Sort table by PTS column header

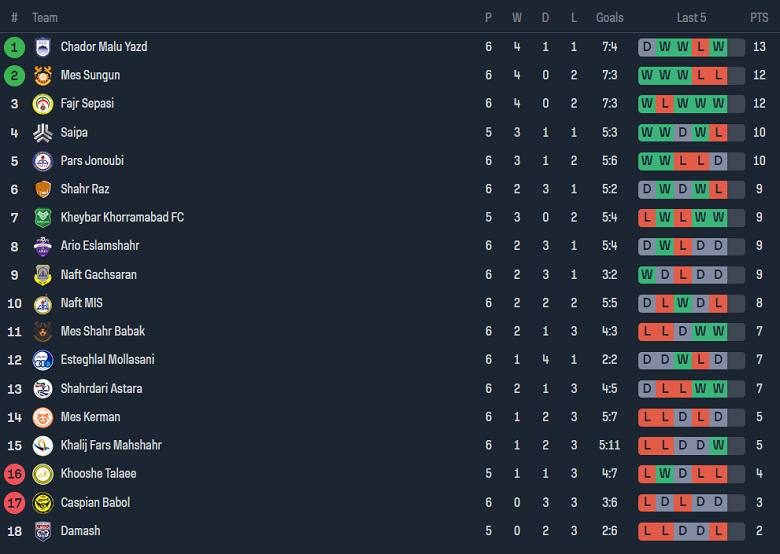pos(759,17)
